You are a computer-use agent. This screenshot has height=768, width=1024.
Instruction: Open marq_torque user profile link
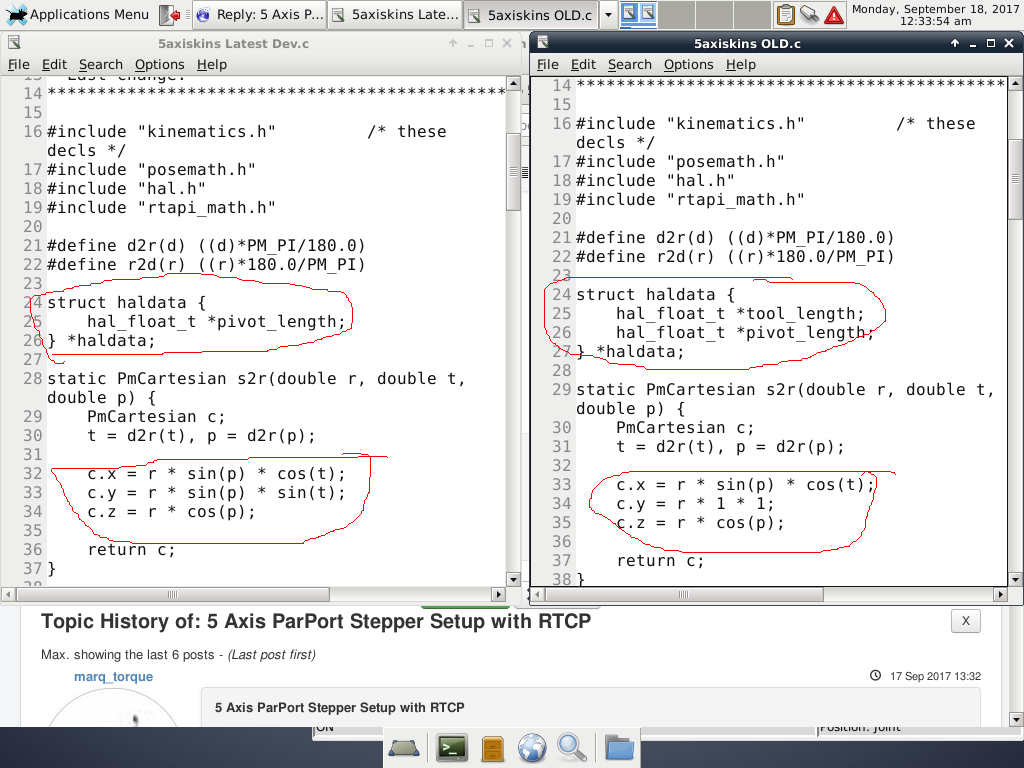(x=114, y=677)
